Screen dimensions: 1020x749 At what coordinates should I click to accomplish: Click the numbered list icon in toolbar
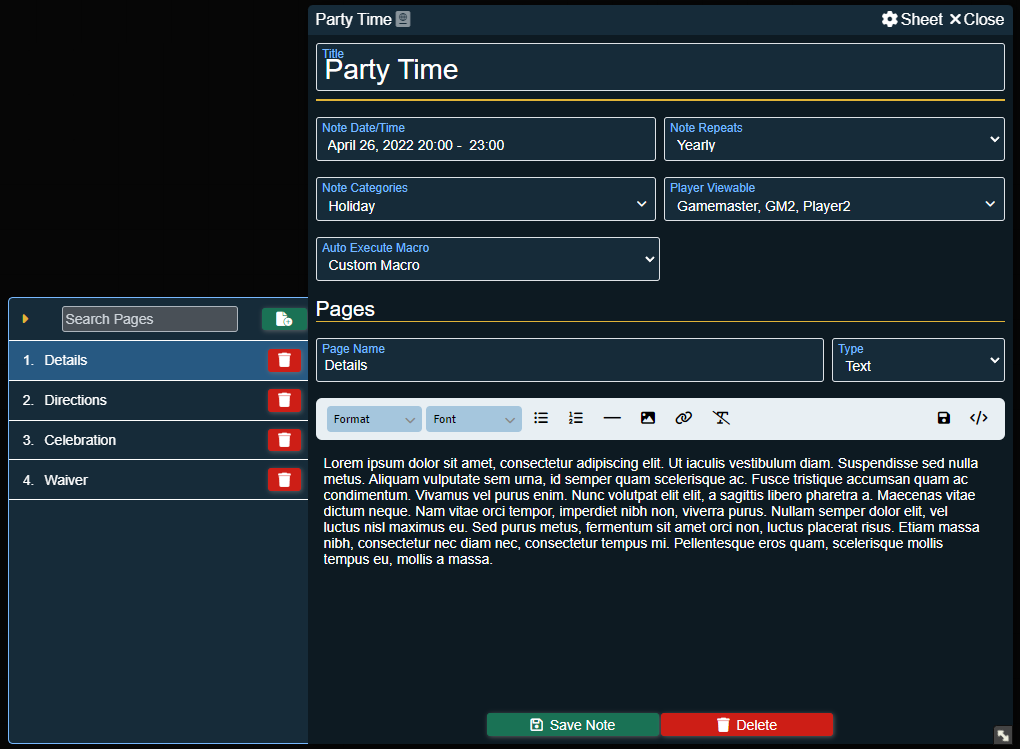coord(576,418)
